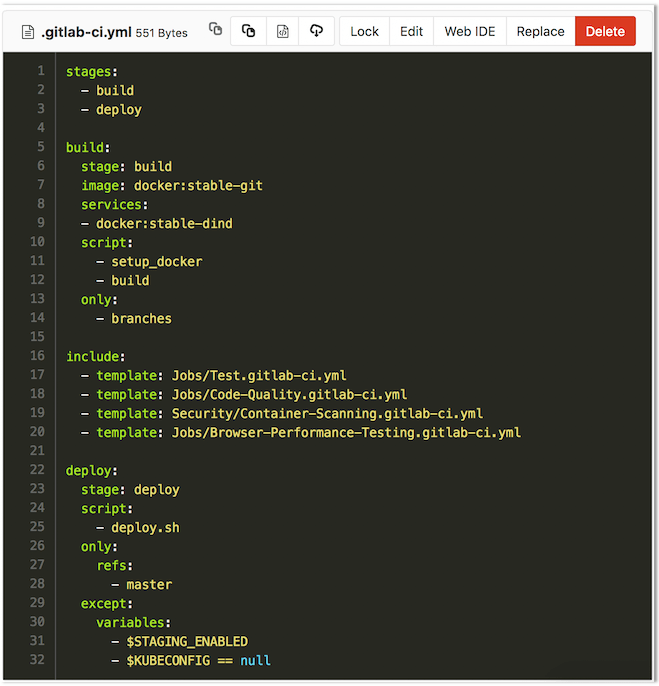This screenshot has height=686, width=659.
Task: Select '$KUBECONFIG' variable on line 32
Action: tap(168, 661)
